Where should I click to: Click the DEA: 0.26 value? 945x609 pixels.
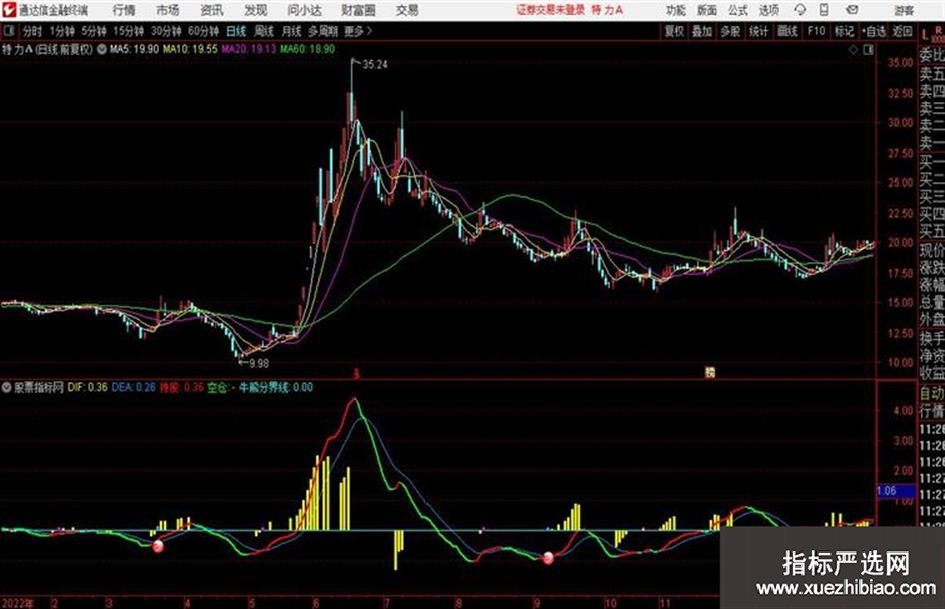(134, 387)
